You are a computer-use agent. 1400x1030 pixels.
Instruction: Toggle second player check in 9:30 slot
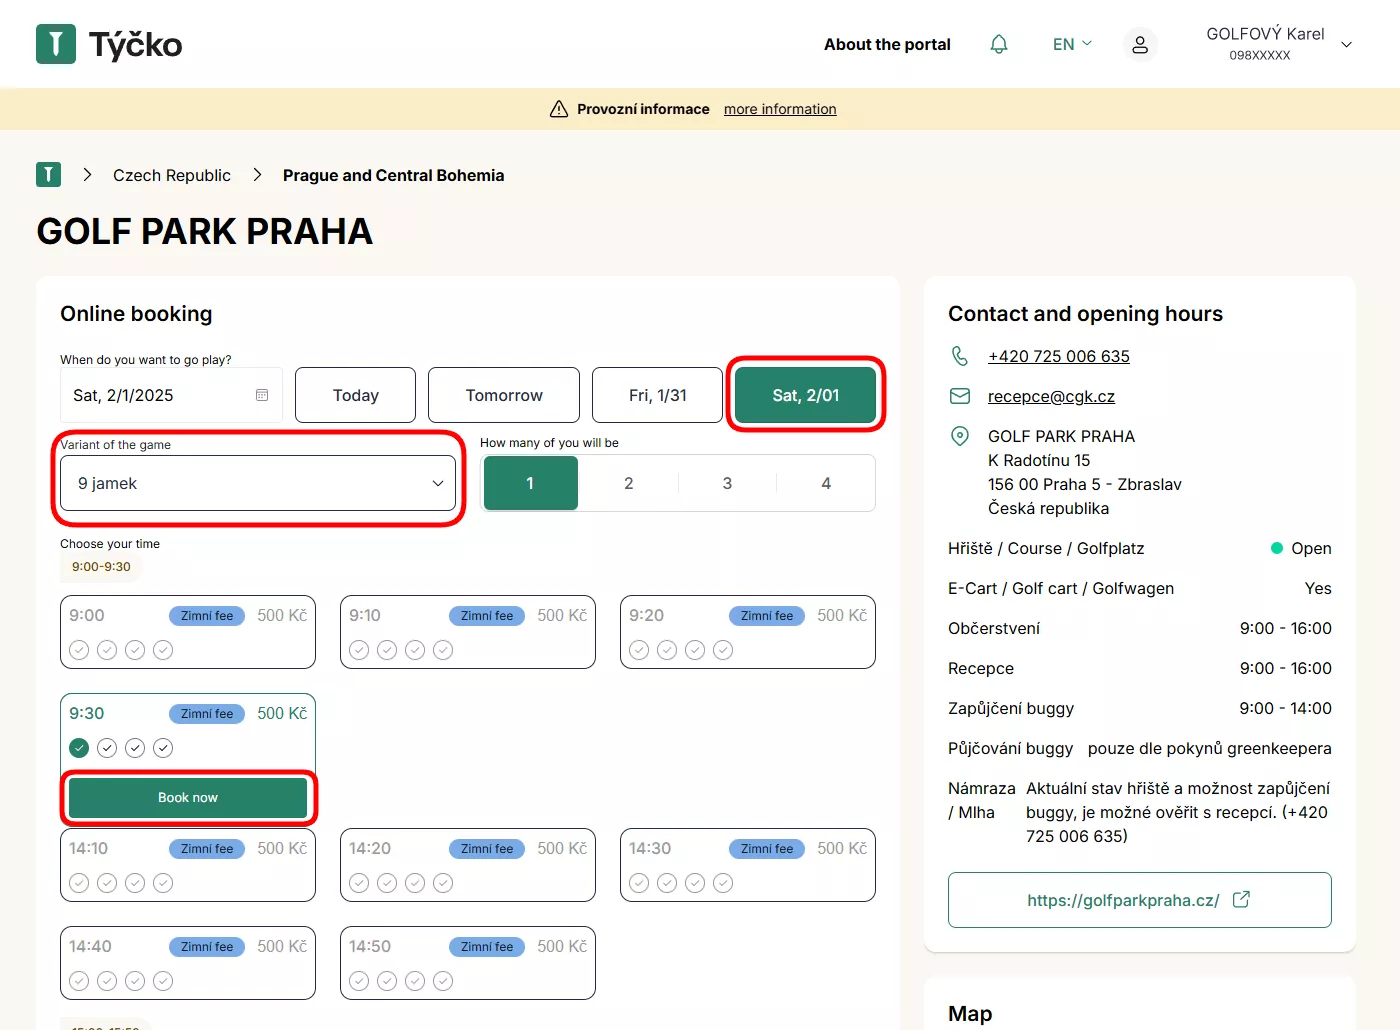tap(107, 748)
